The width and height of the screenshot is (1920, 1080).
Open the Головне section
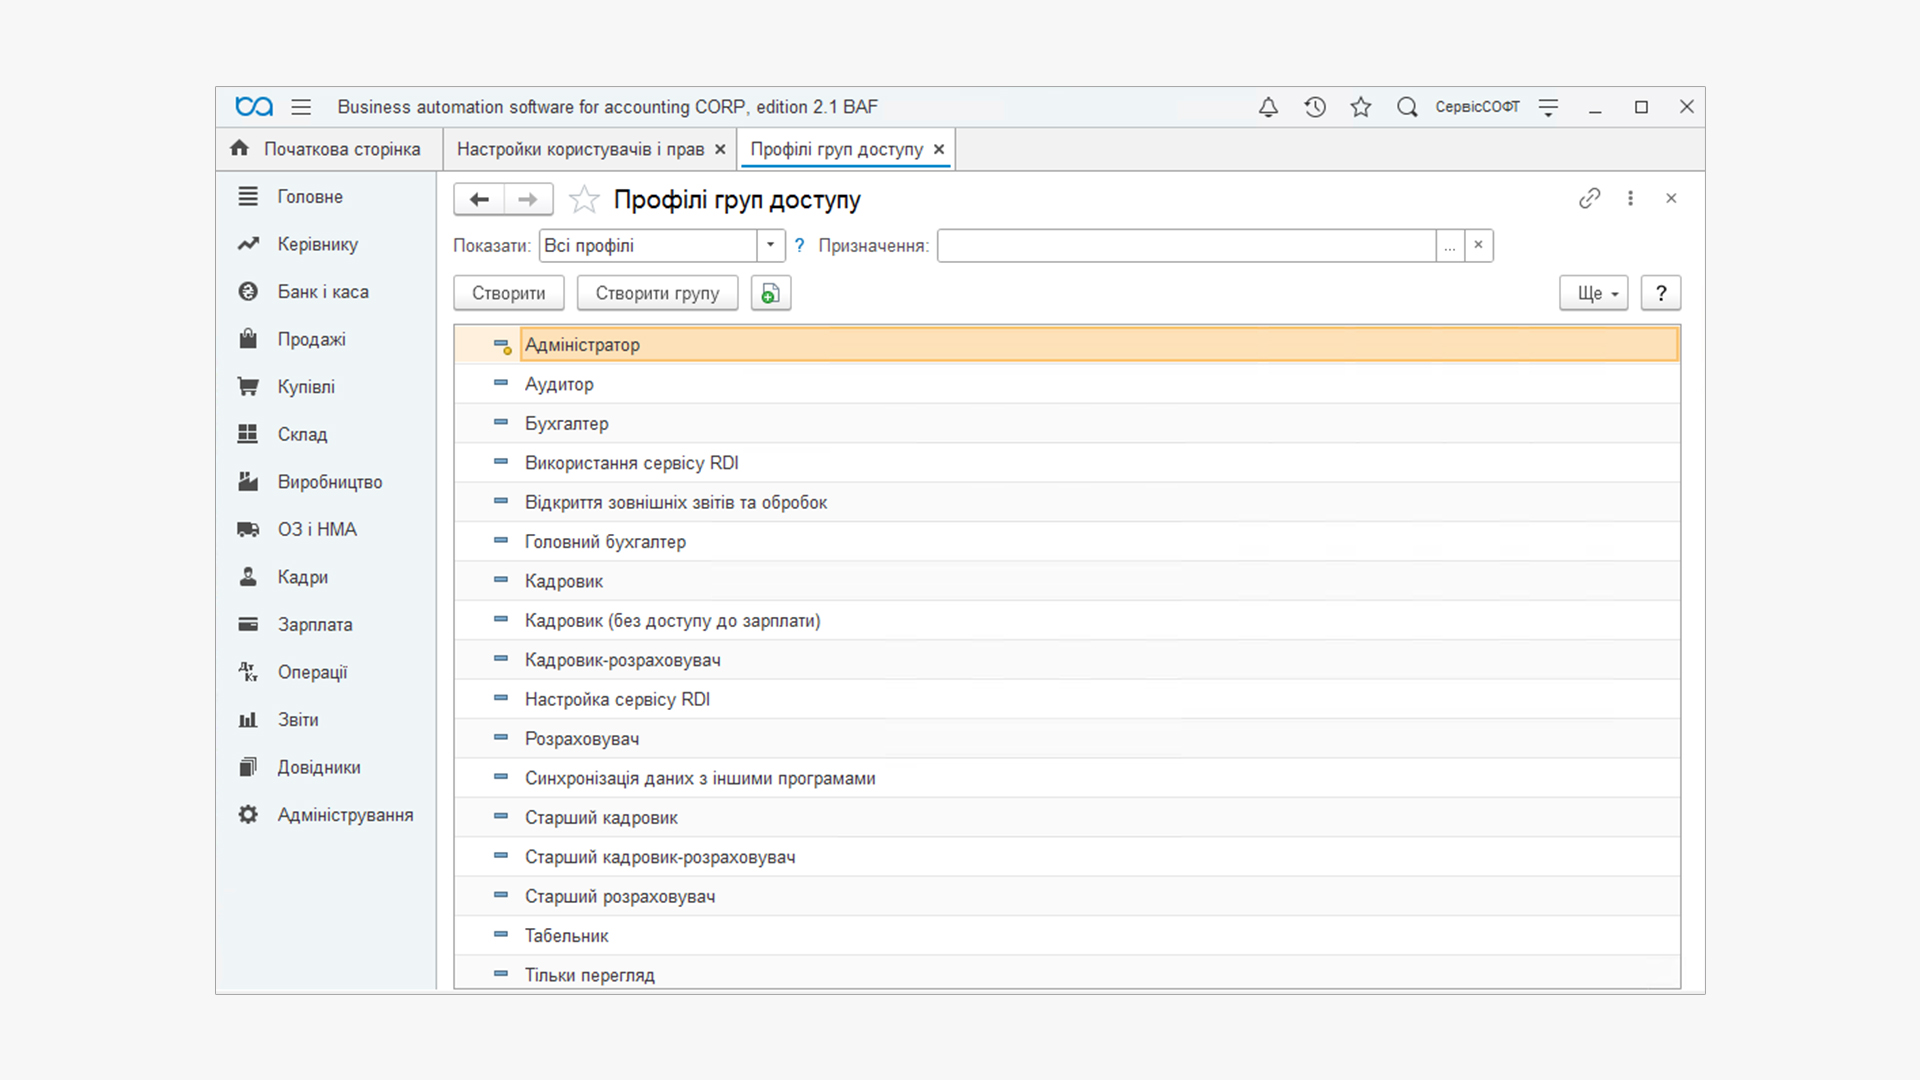(326, 197)
